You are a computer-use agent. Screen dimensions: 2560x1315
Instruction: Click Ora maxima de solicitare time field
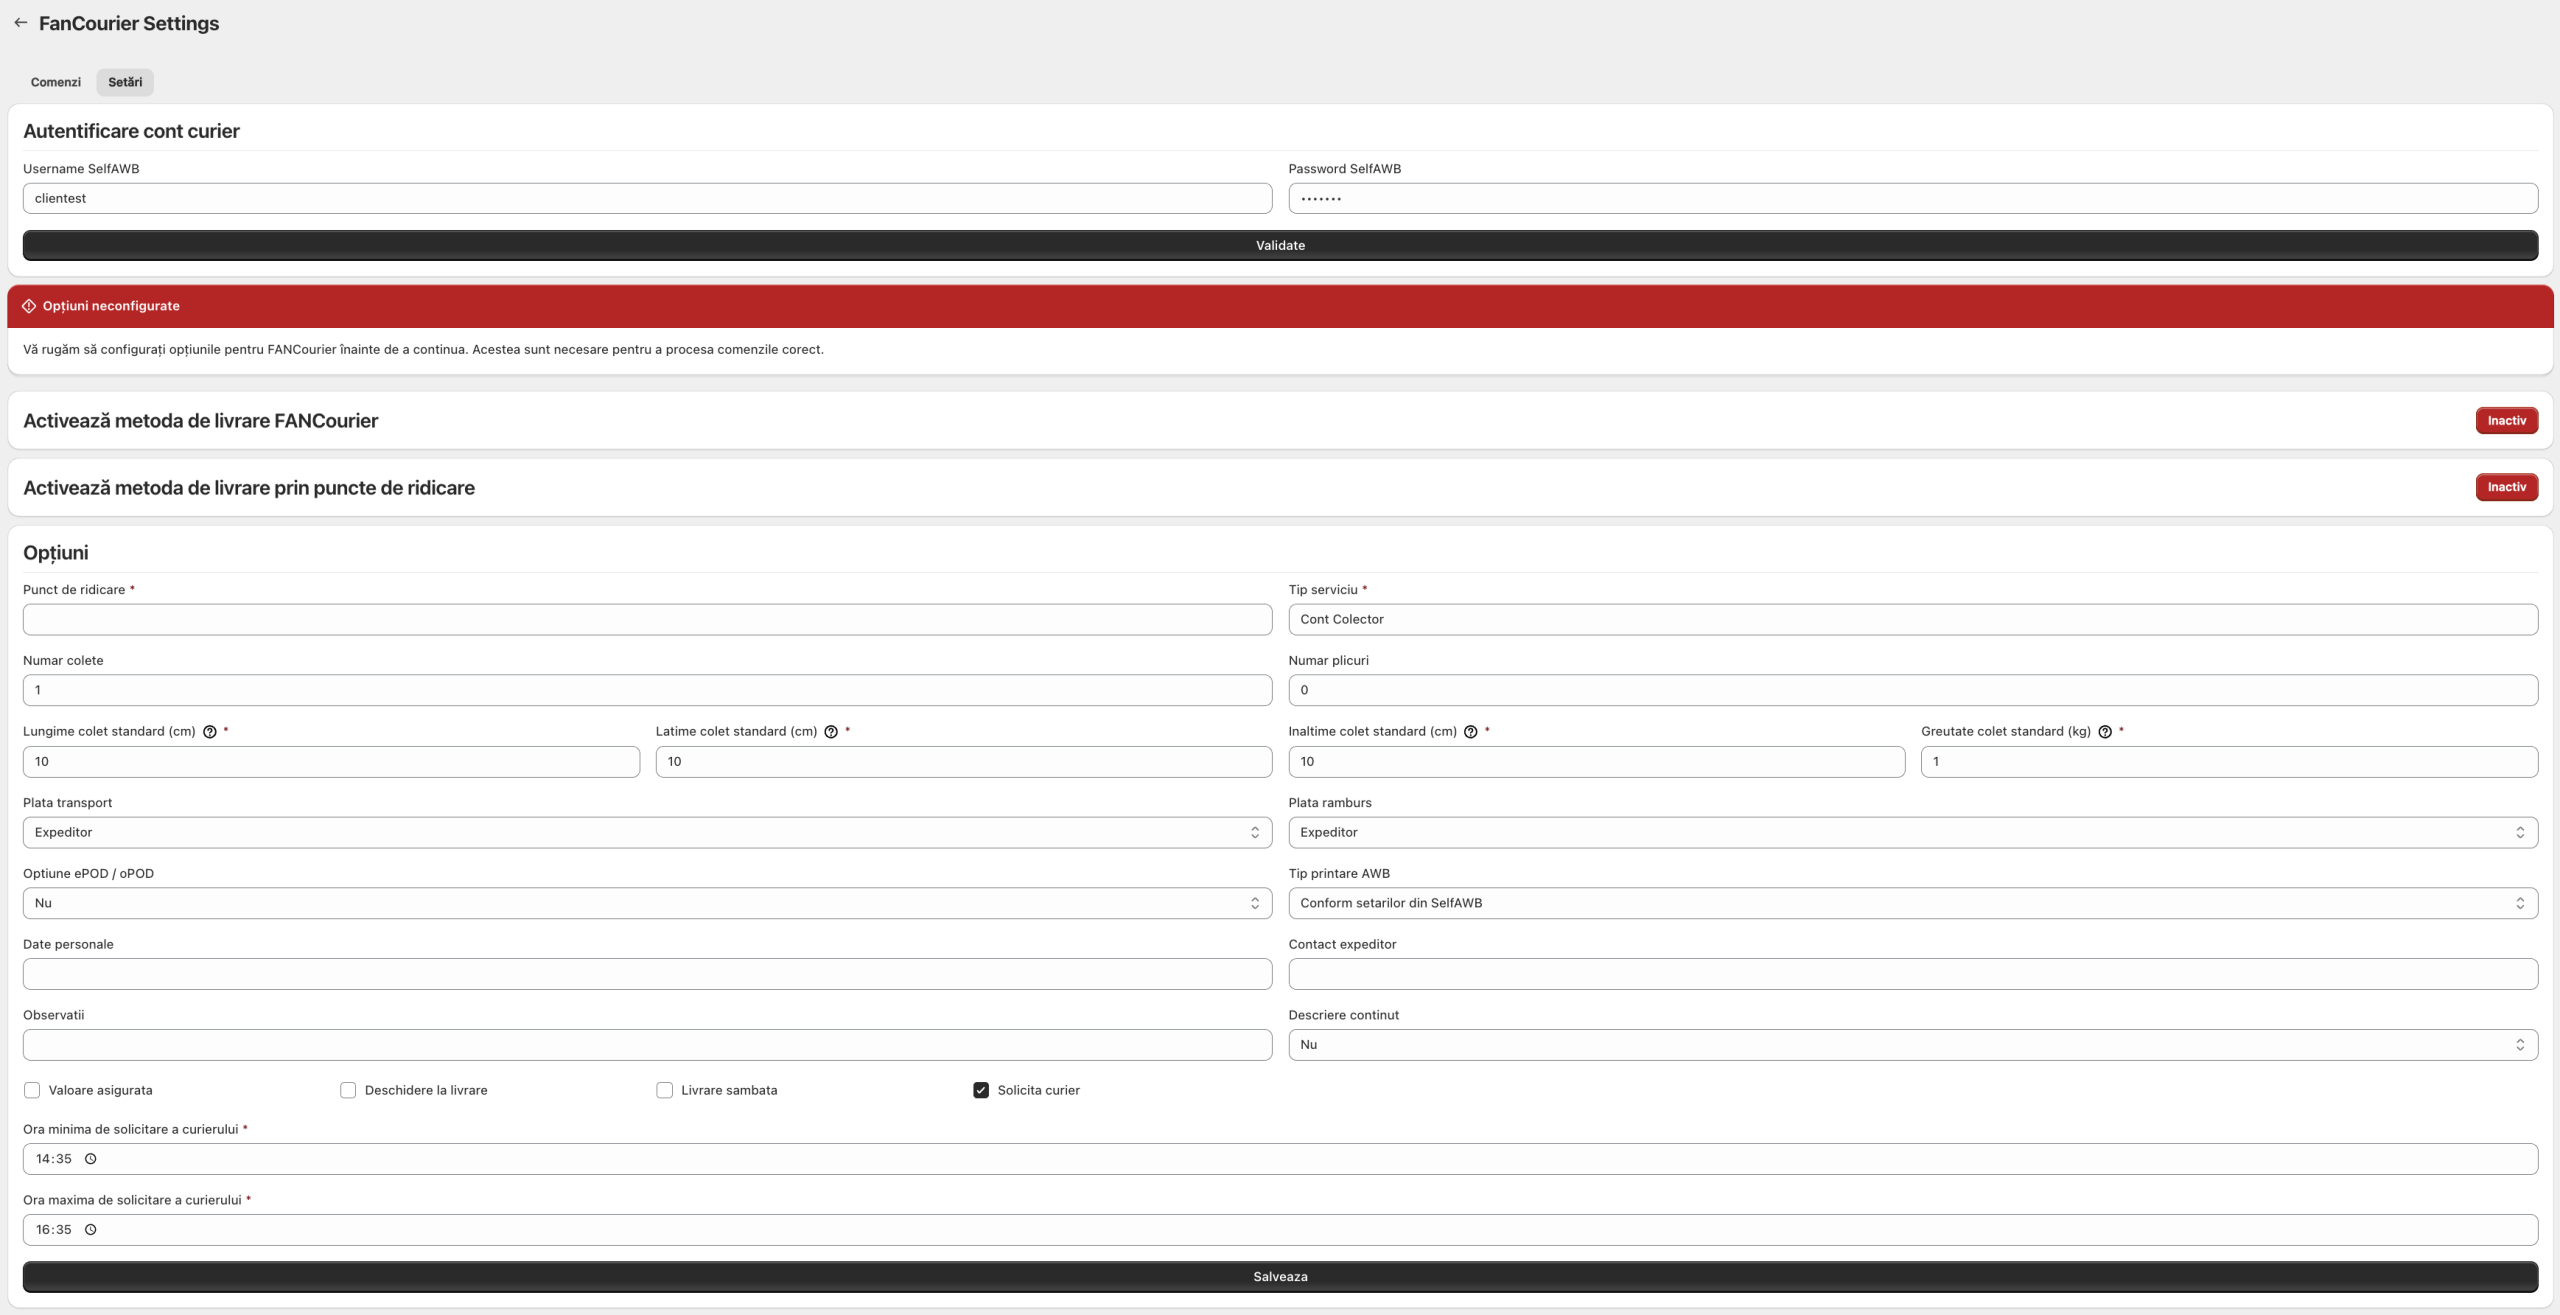coord(1280,1230)
